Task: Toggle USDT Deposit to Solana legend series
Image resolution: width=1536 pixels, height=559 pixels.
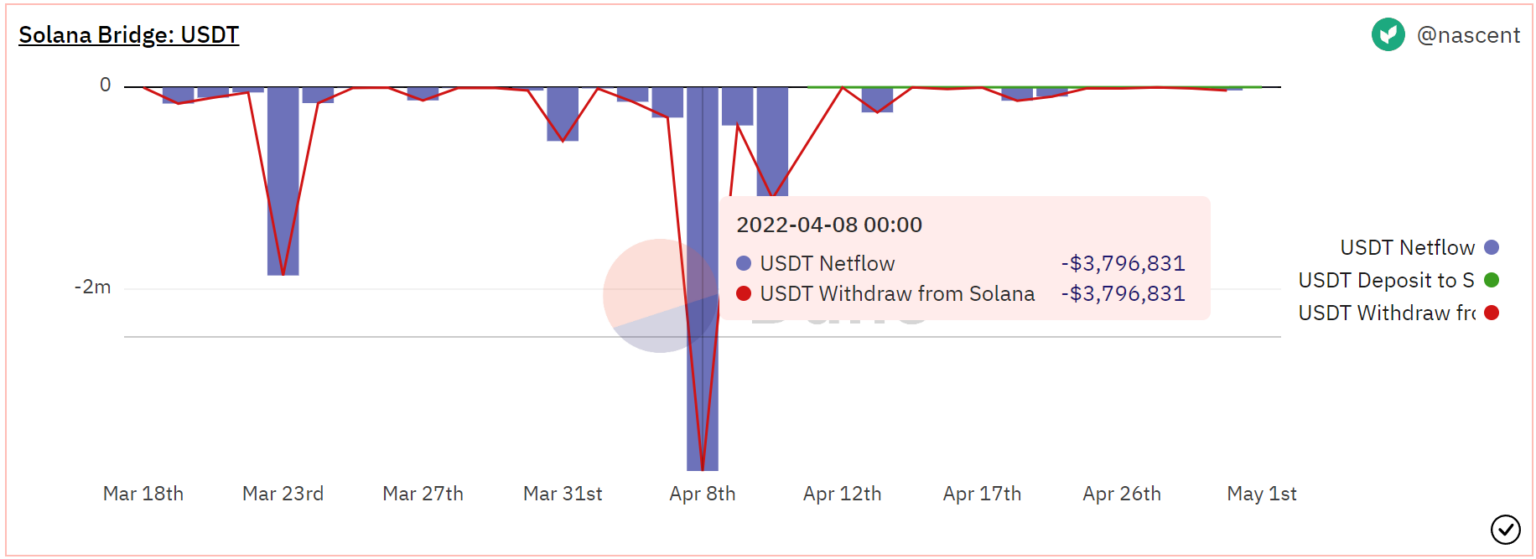Action: click(1386, 280)
